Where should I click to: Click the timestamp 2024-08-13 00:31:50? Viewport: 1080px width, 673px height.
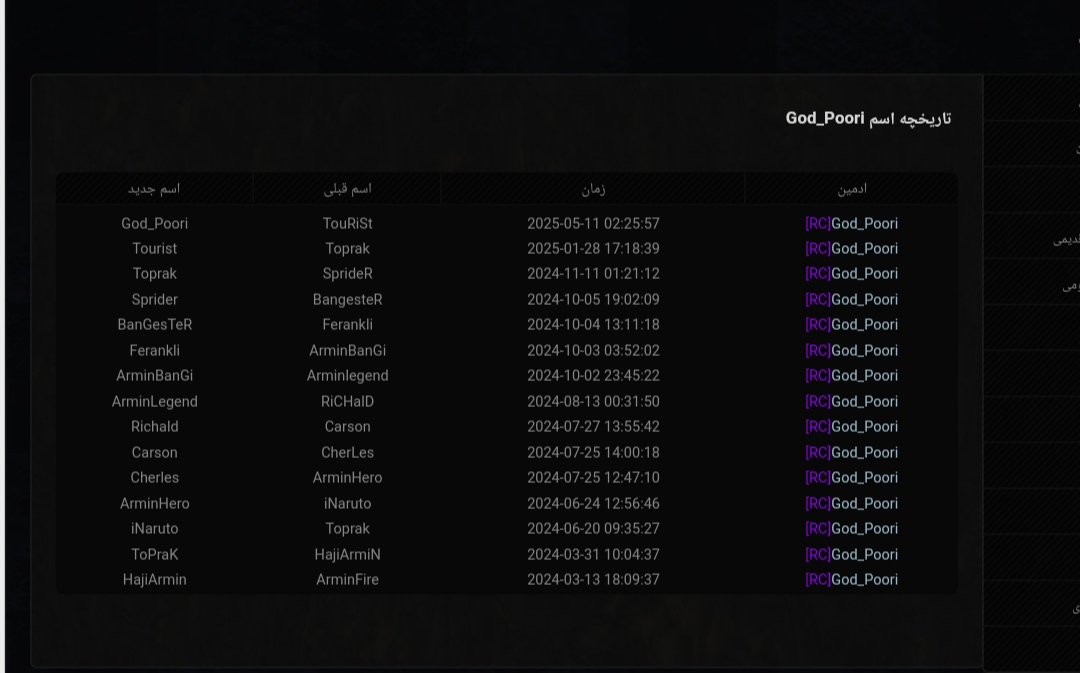pos(593,402)
